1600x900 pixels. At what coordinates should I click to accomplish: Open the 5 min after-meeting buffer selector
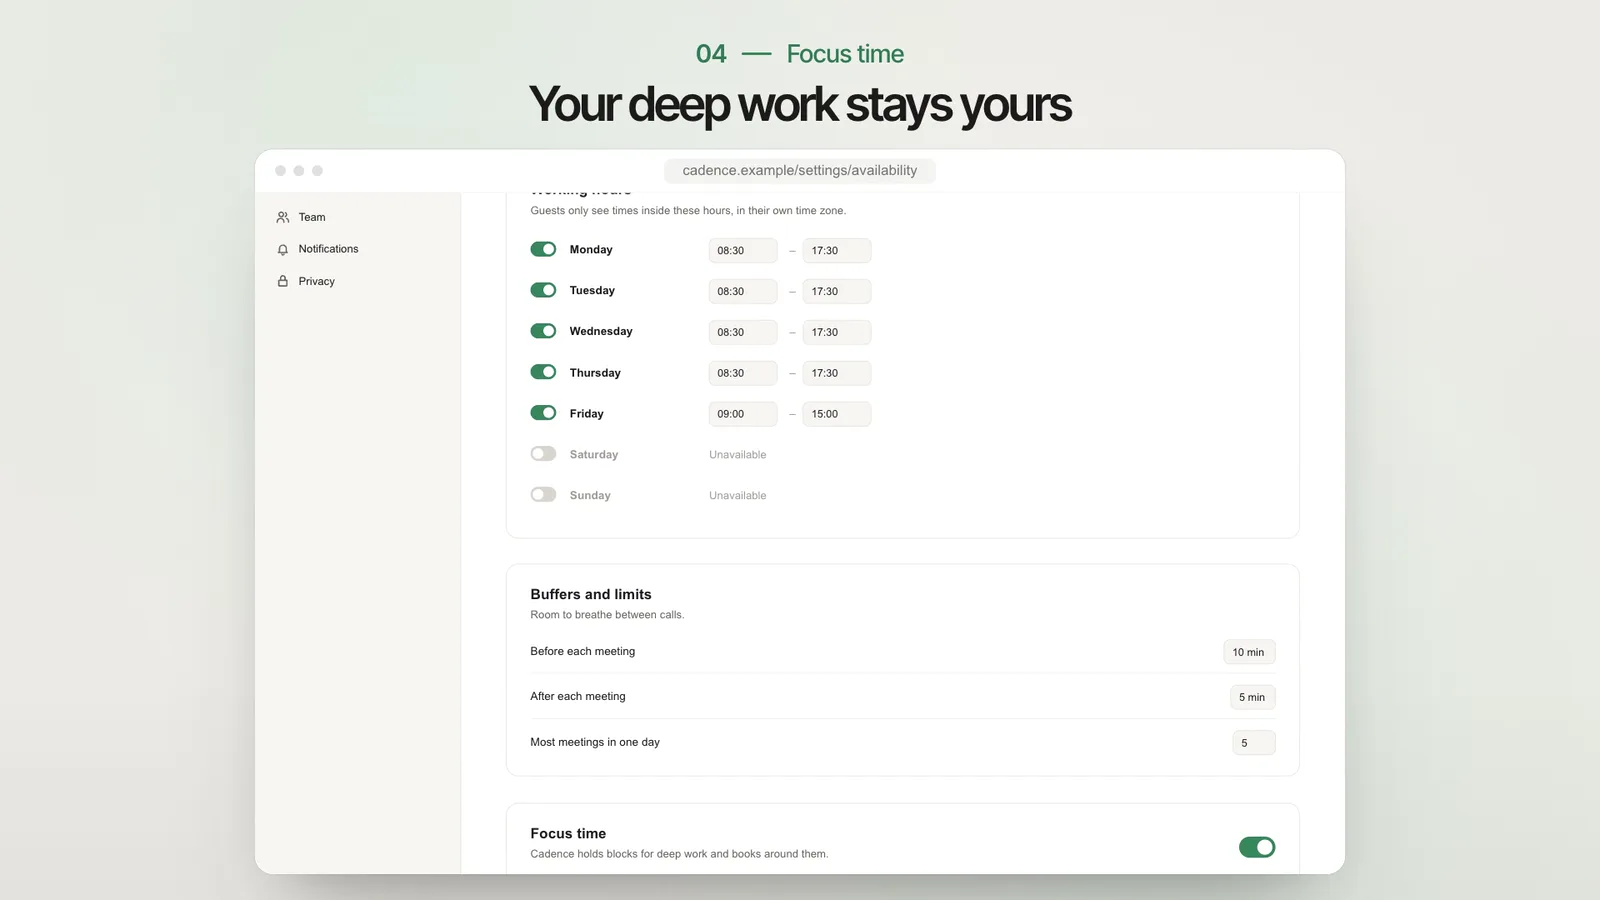click(x=1252, y=697)
